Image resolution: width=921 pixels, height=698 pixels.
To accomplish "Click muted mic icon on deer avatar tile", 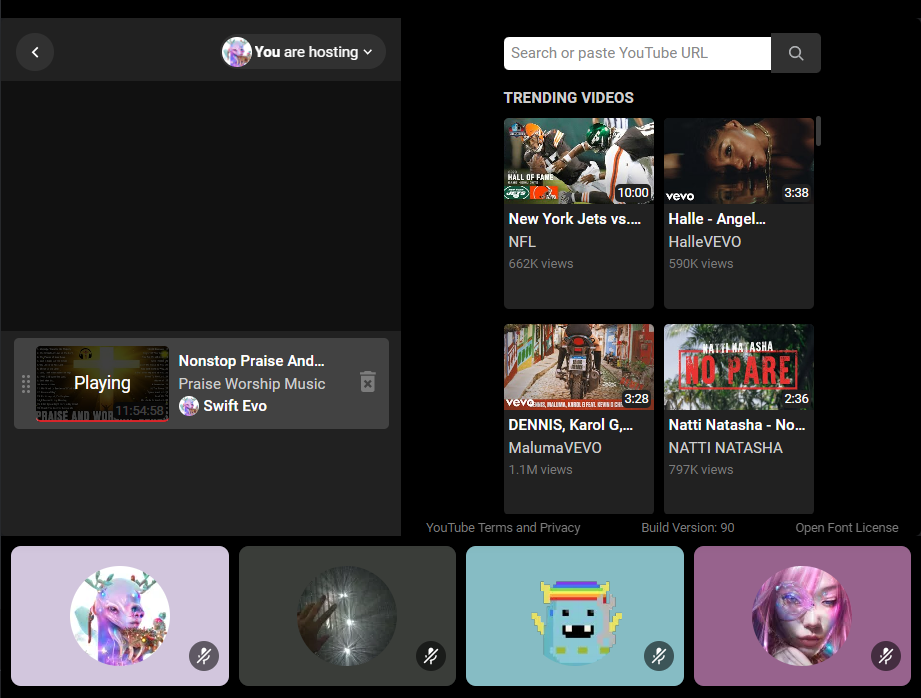I will 204,656.
